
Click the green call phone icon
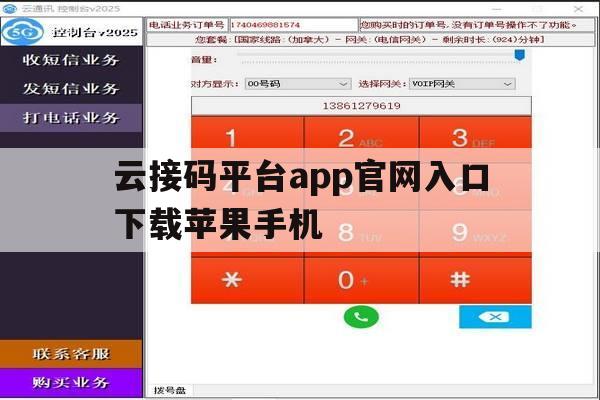tap(361, 317)
